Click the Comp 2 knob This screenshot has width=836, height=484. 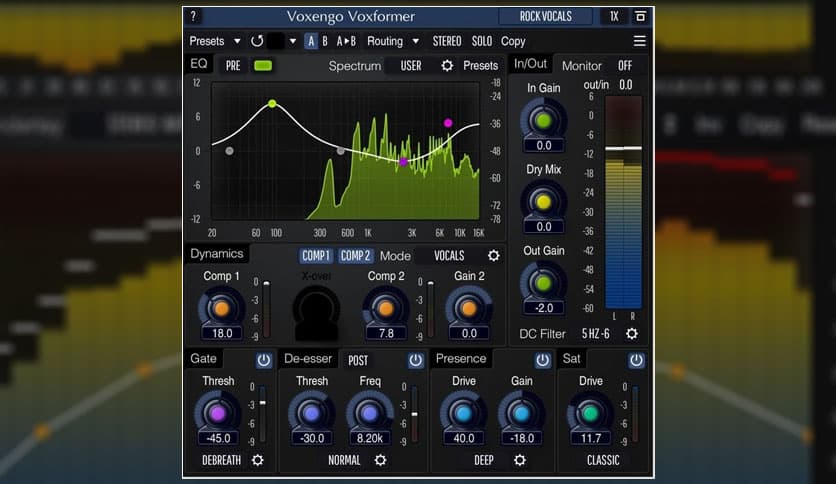386,309
